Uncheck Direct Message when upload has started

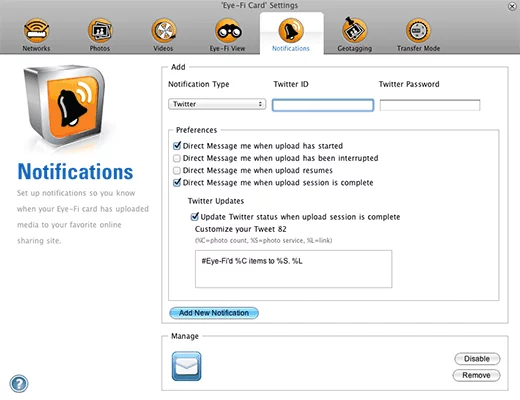[x=177, y=146]
